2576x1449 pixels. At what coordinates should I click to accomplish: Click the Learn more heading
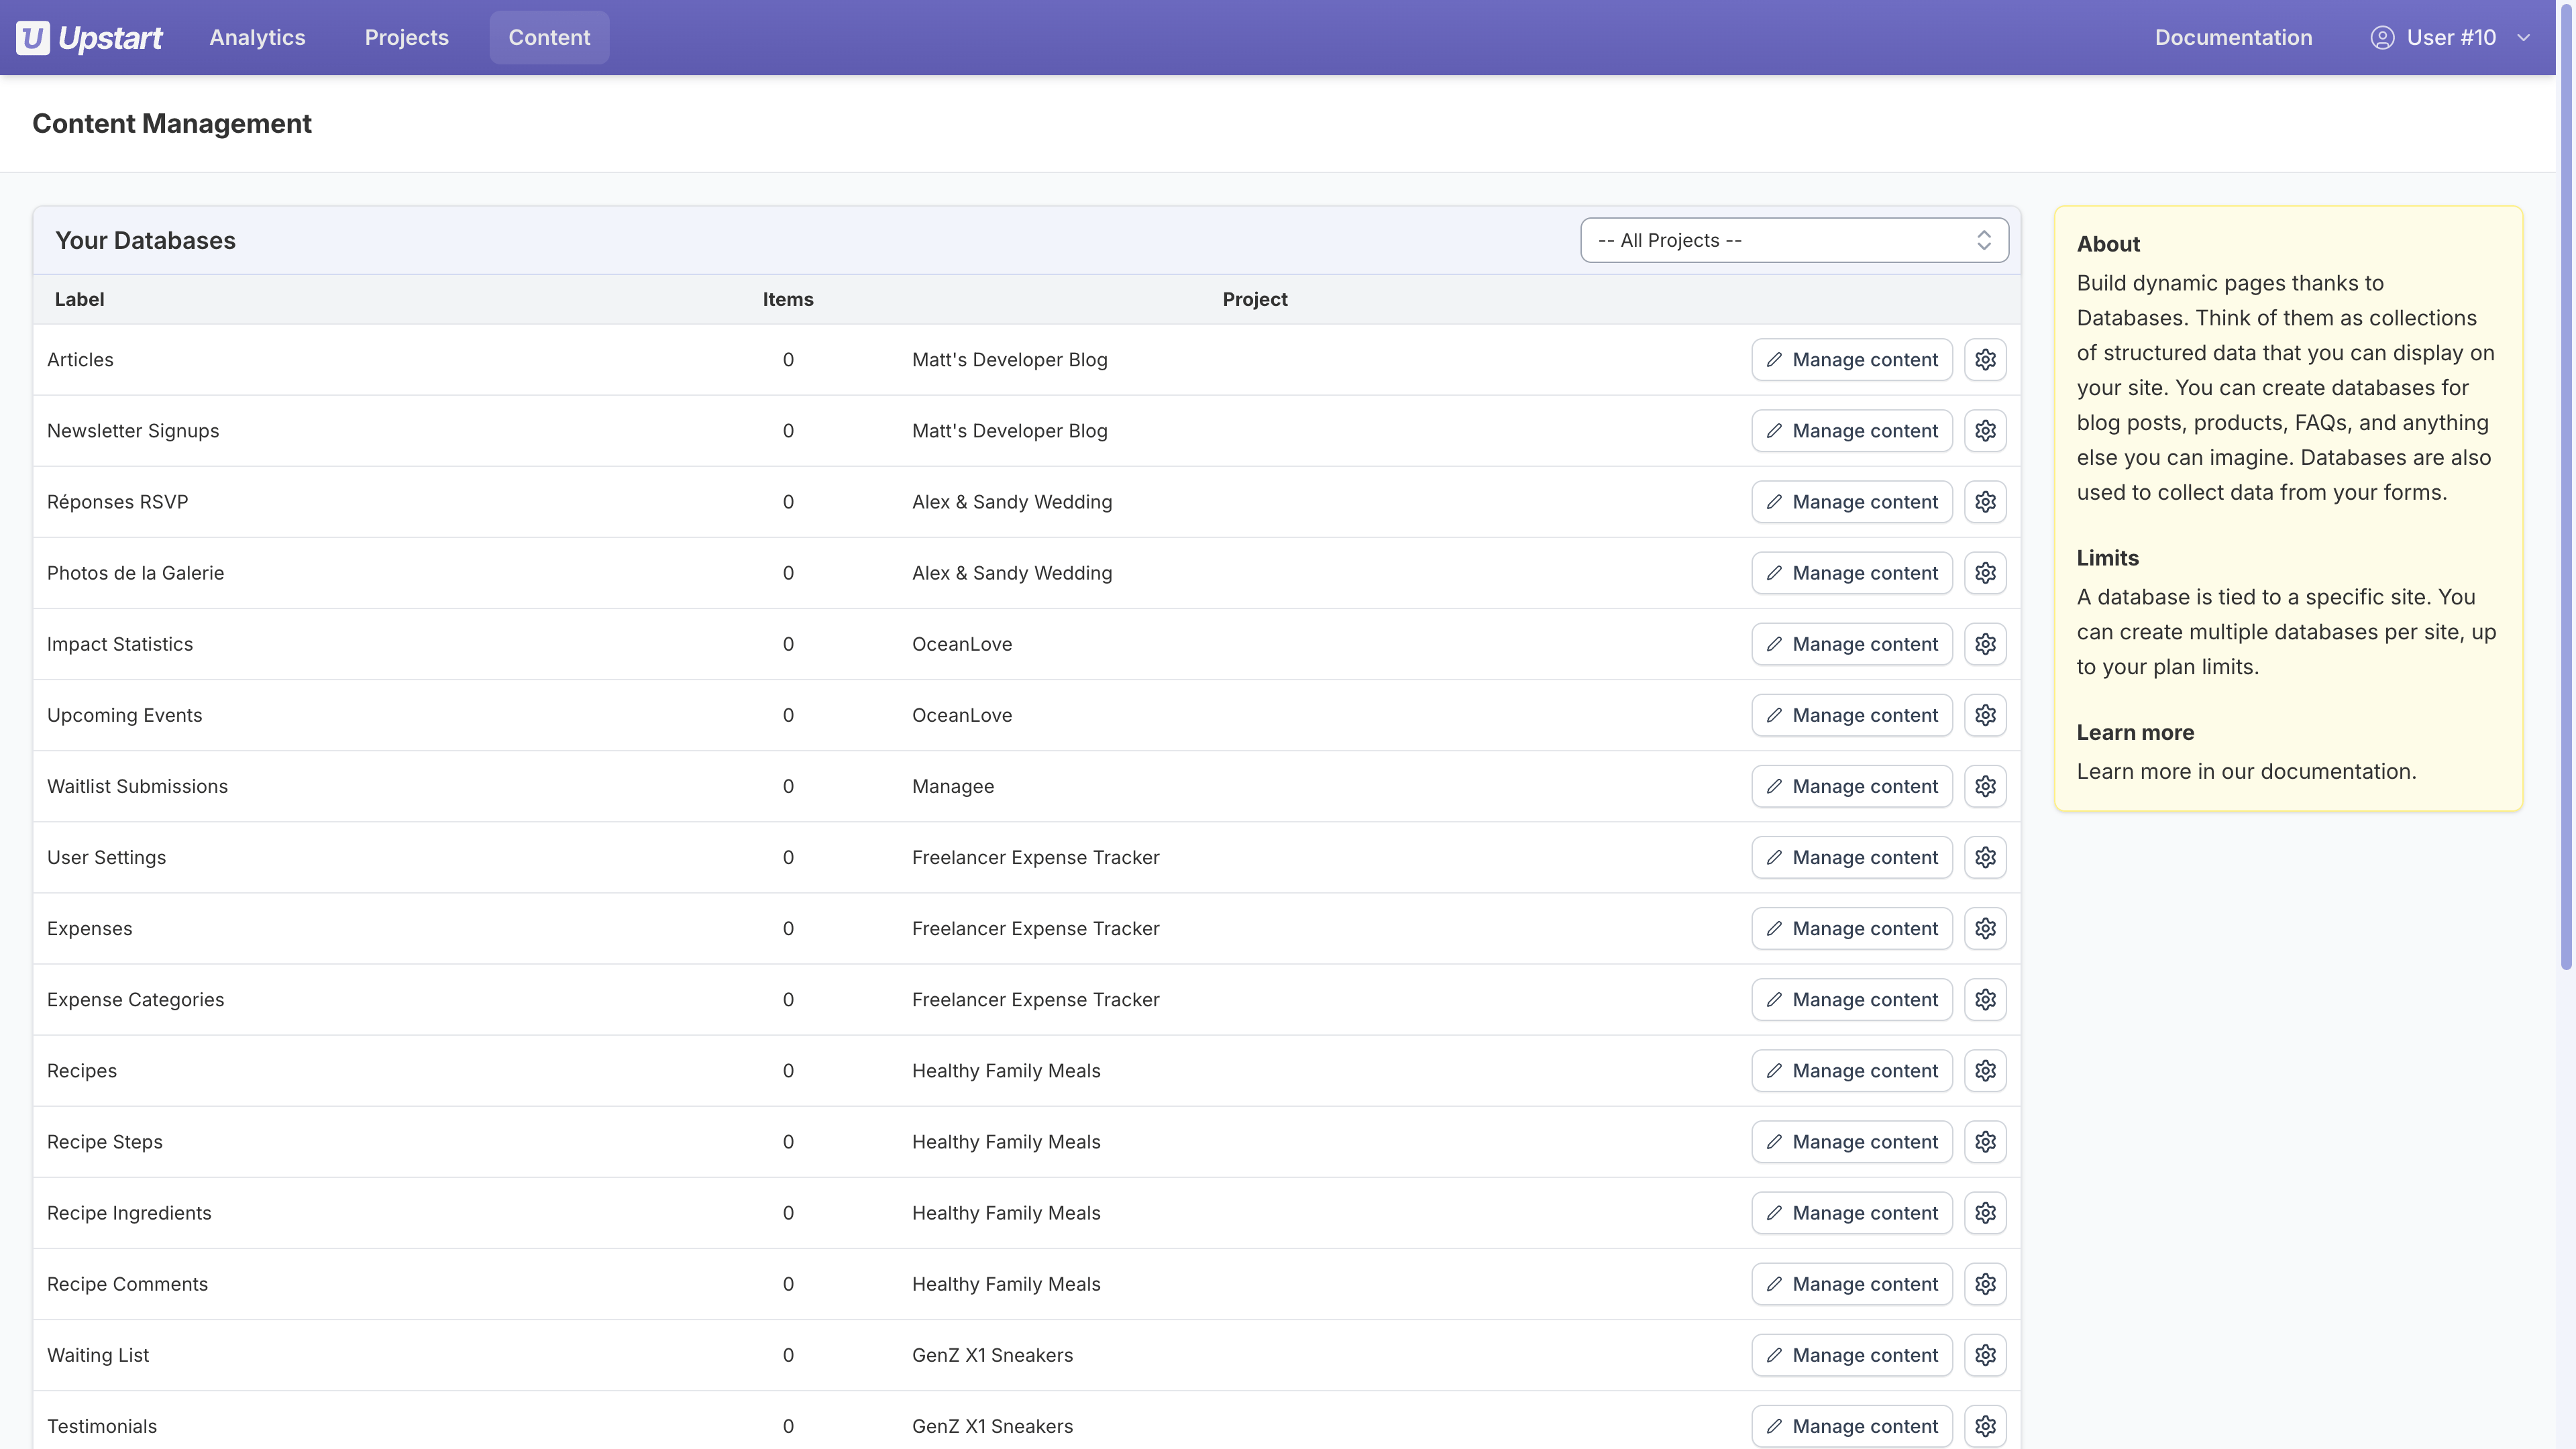pos(2135,732)
